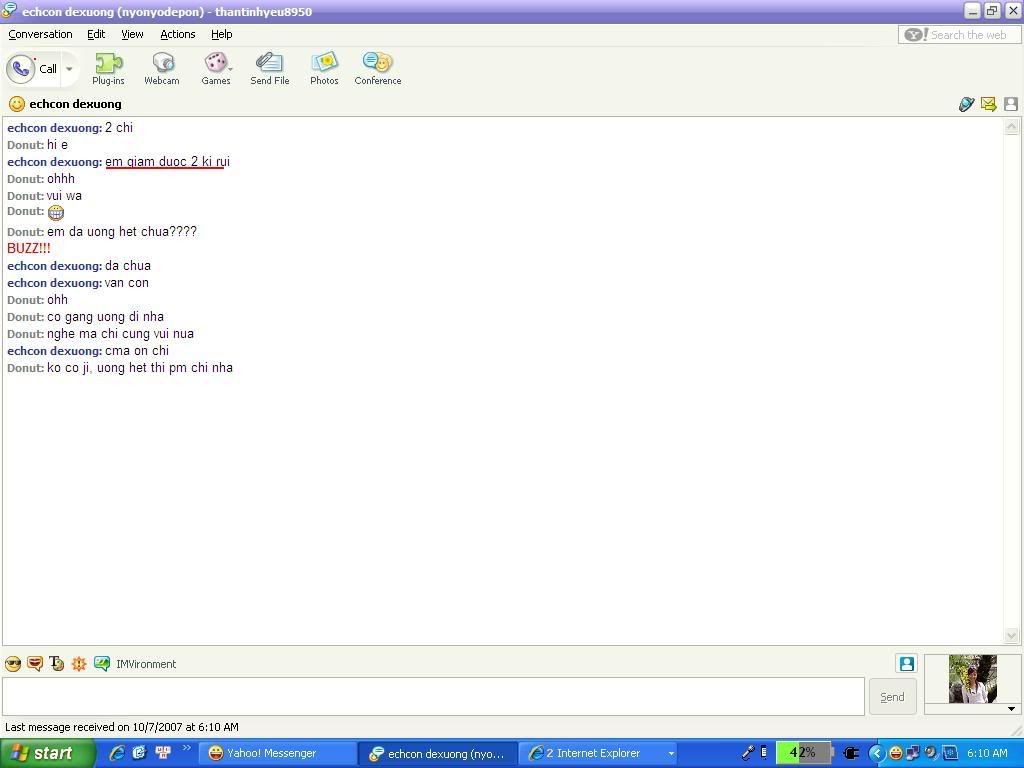Open the text format icon

tap(57, 664)
